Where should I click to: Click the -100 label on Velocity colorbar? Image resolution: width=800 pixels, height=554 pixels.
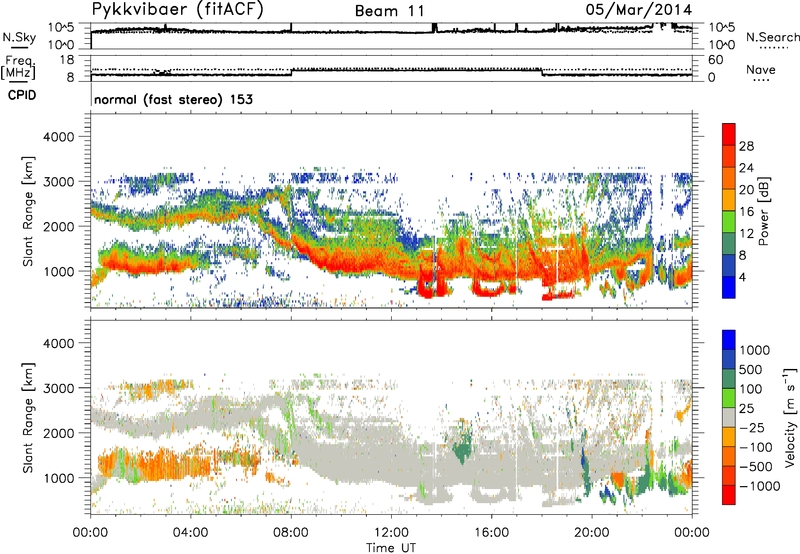[x=756, y=447]
